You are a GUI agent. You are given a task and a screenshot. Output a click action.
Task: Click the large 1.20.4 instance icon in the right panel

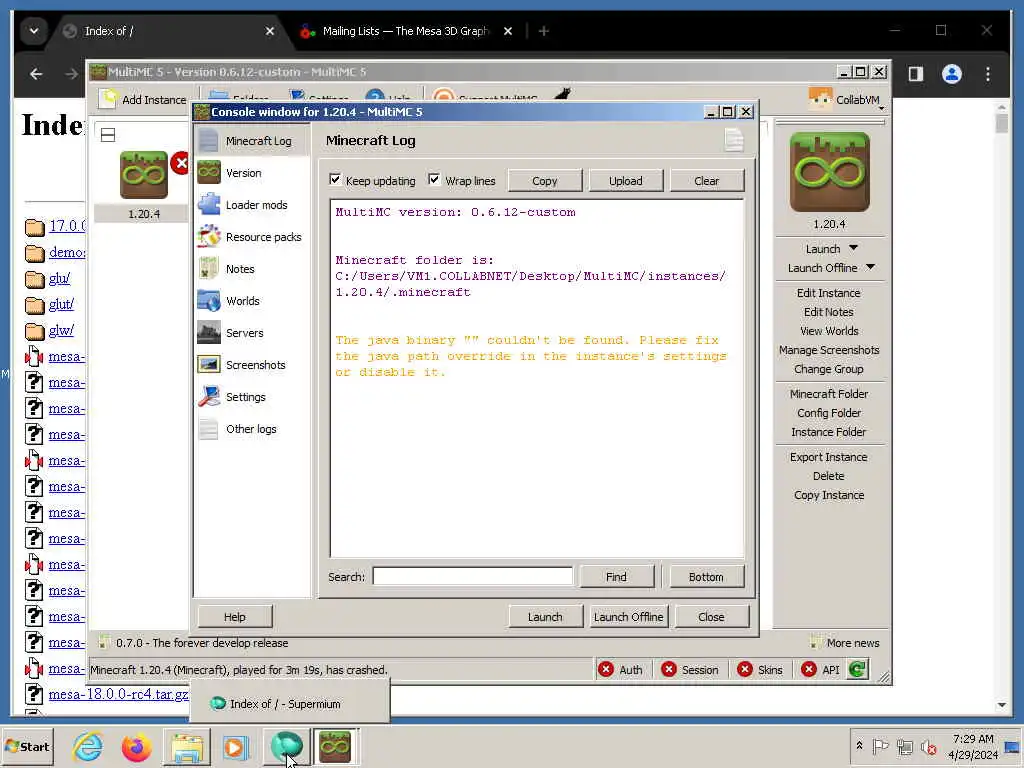point(829,172)
